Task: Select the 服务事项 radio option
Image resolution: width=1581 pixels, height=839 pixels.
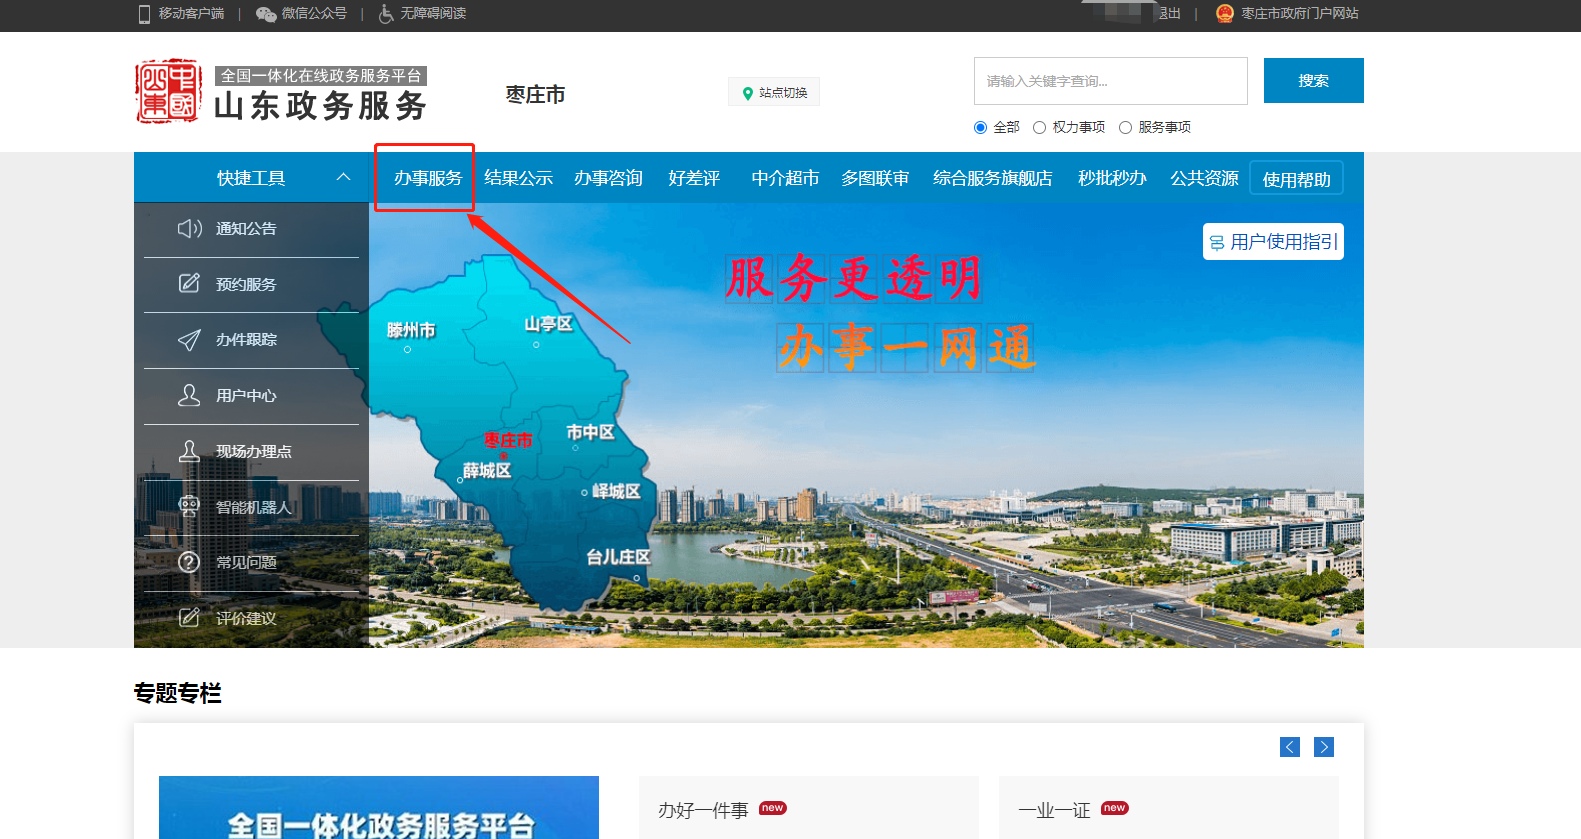Action: click(1126, 128)
